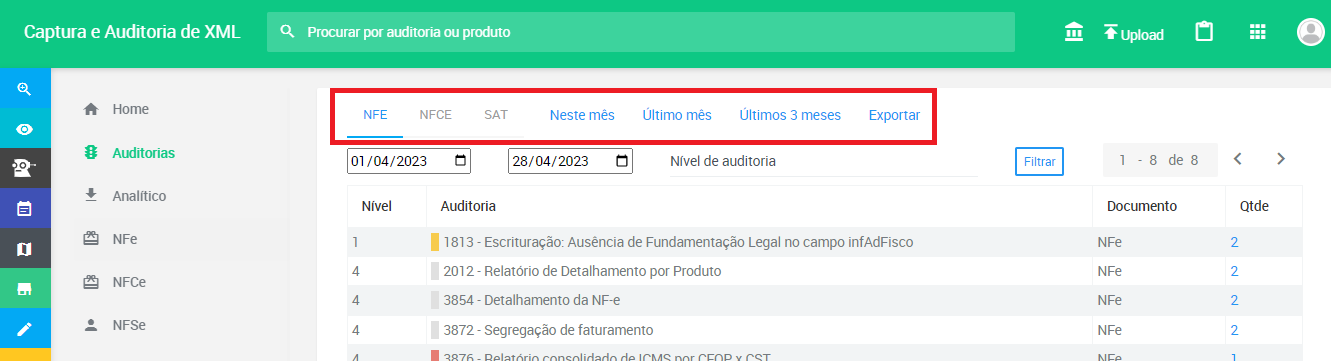The width and height of the screenshot is (1331, 361).
Task: Switch to the SAT tab
Action: [x=496, y=115]
